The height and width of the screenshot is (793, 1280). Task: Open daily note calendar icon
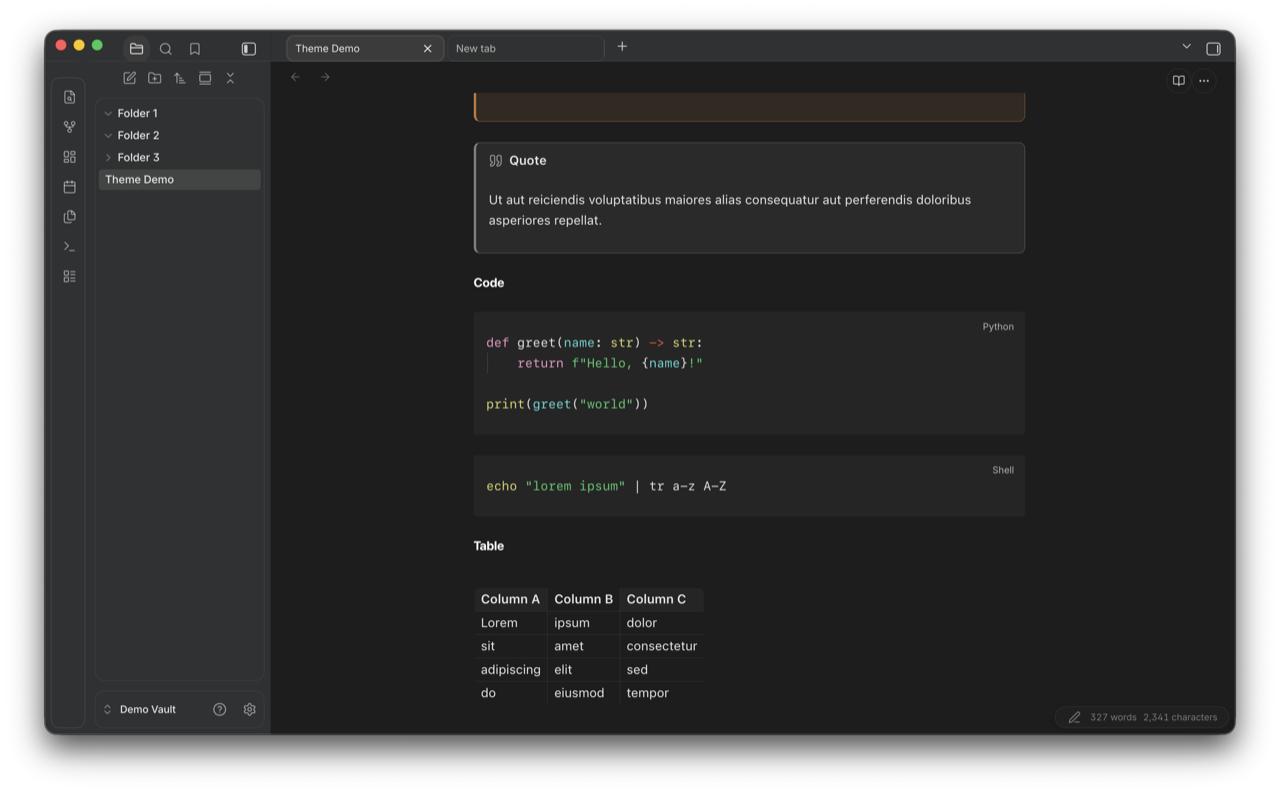point(69,187)
